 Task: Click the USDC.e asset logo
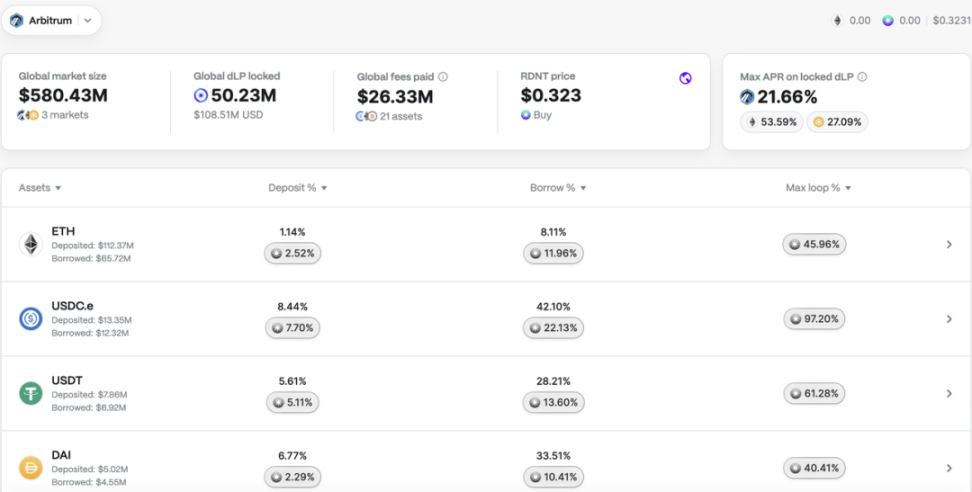(30, 318)
